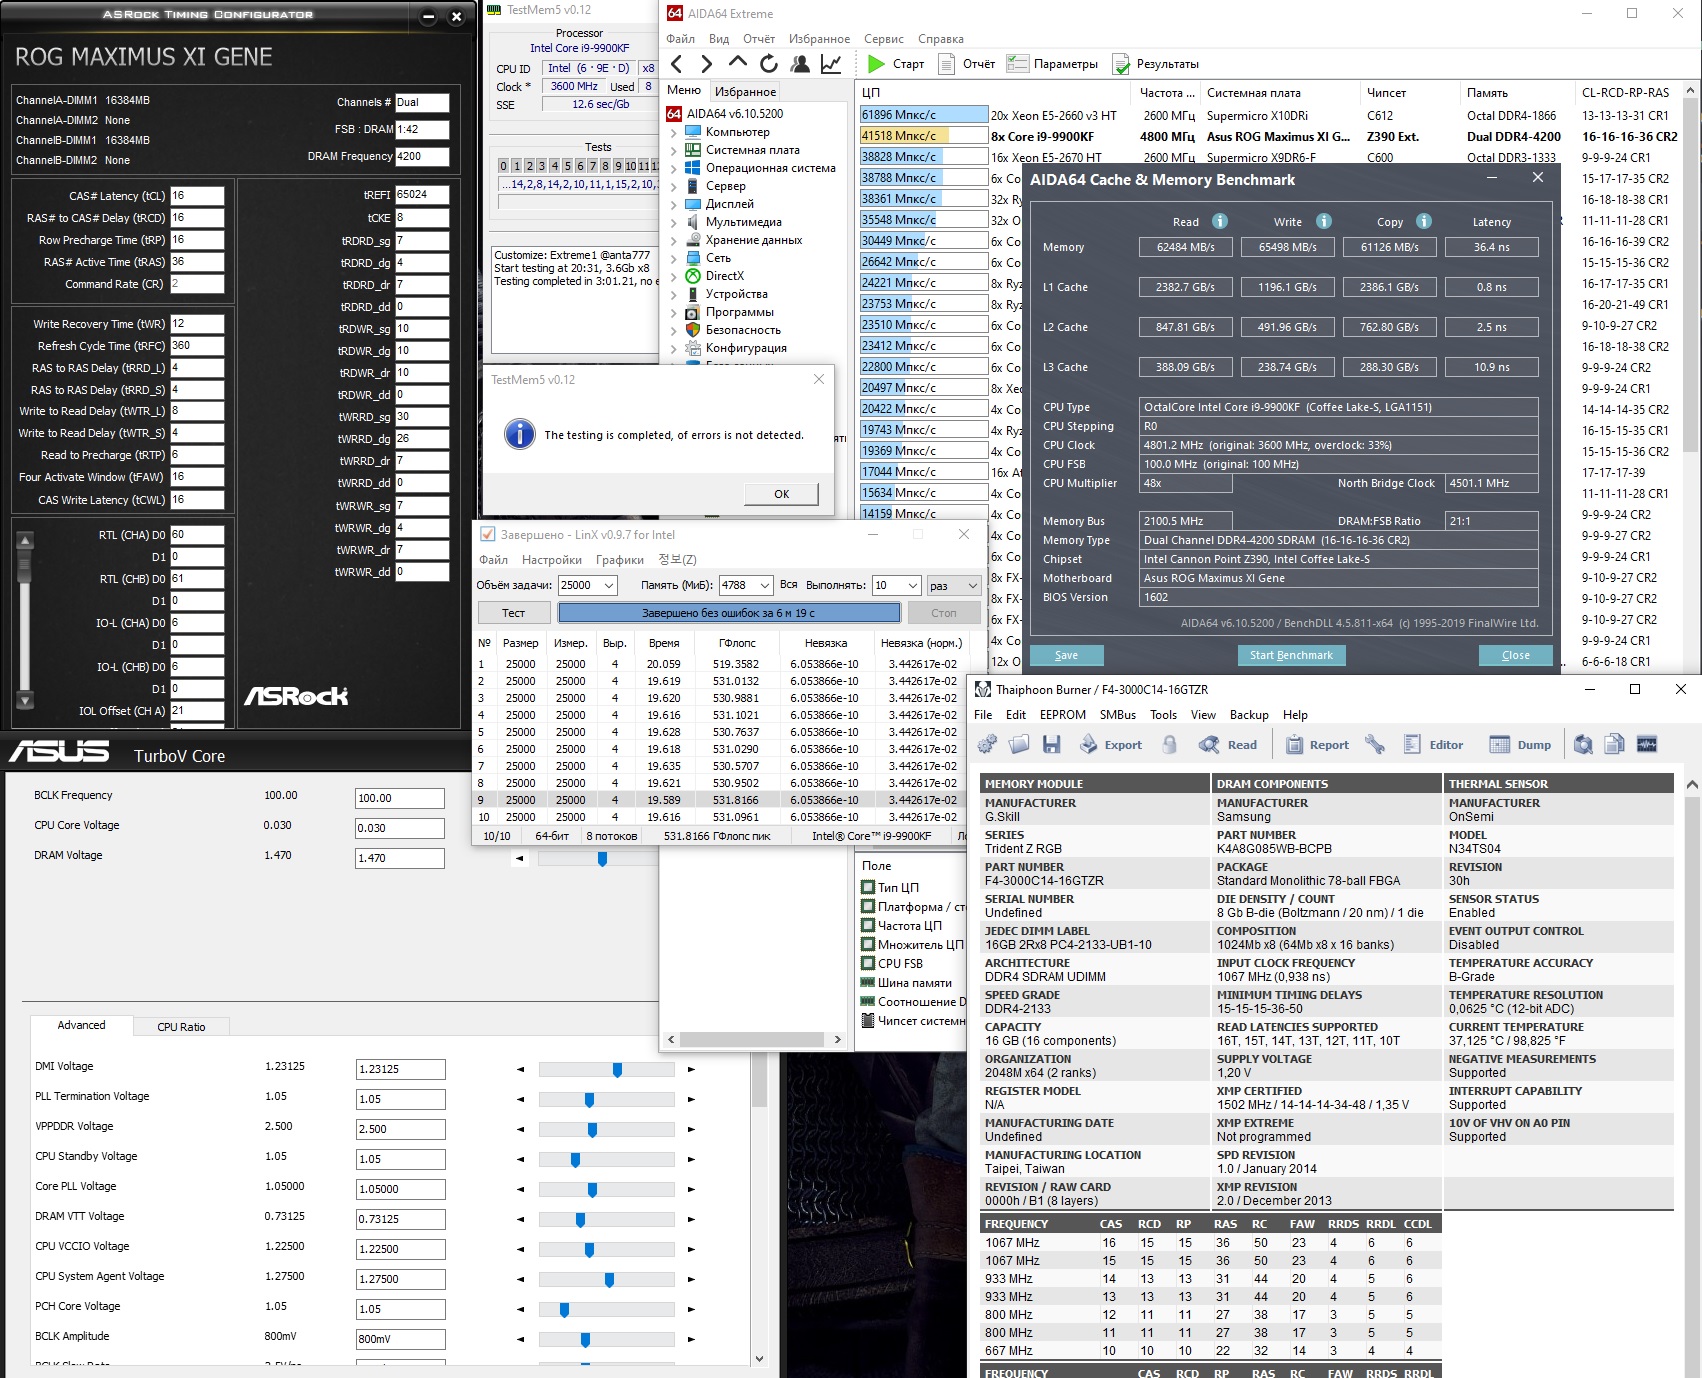Open the EEPROM menu in Thaiphoon Burner

(1062, 715)
